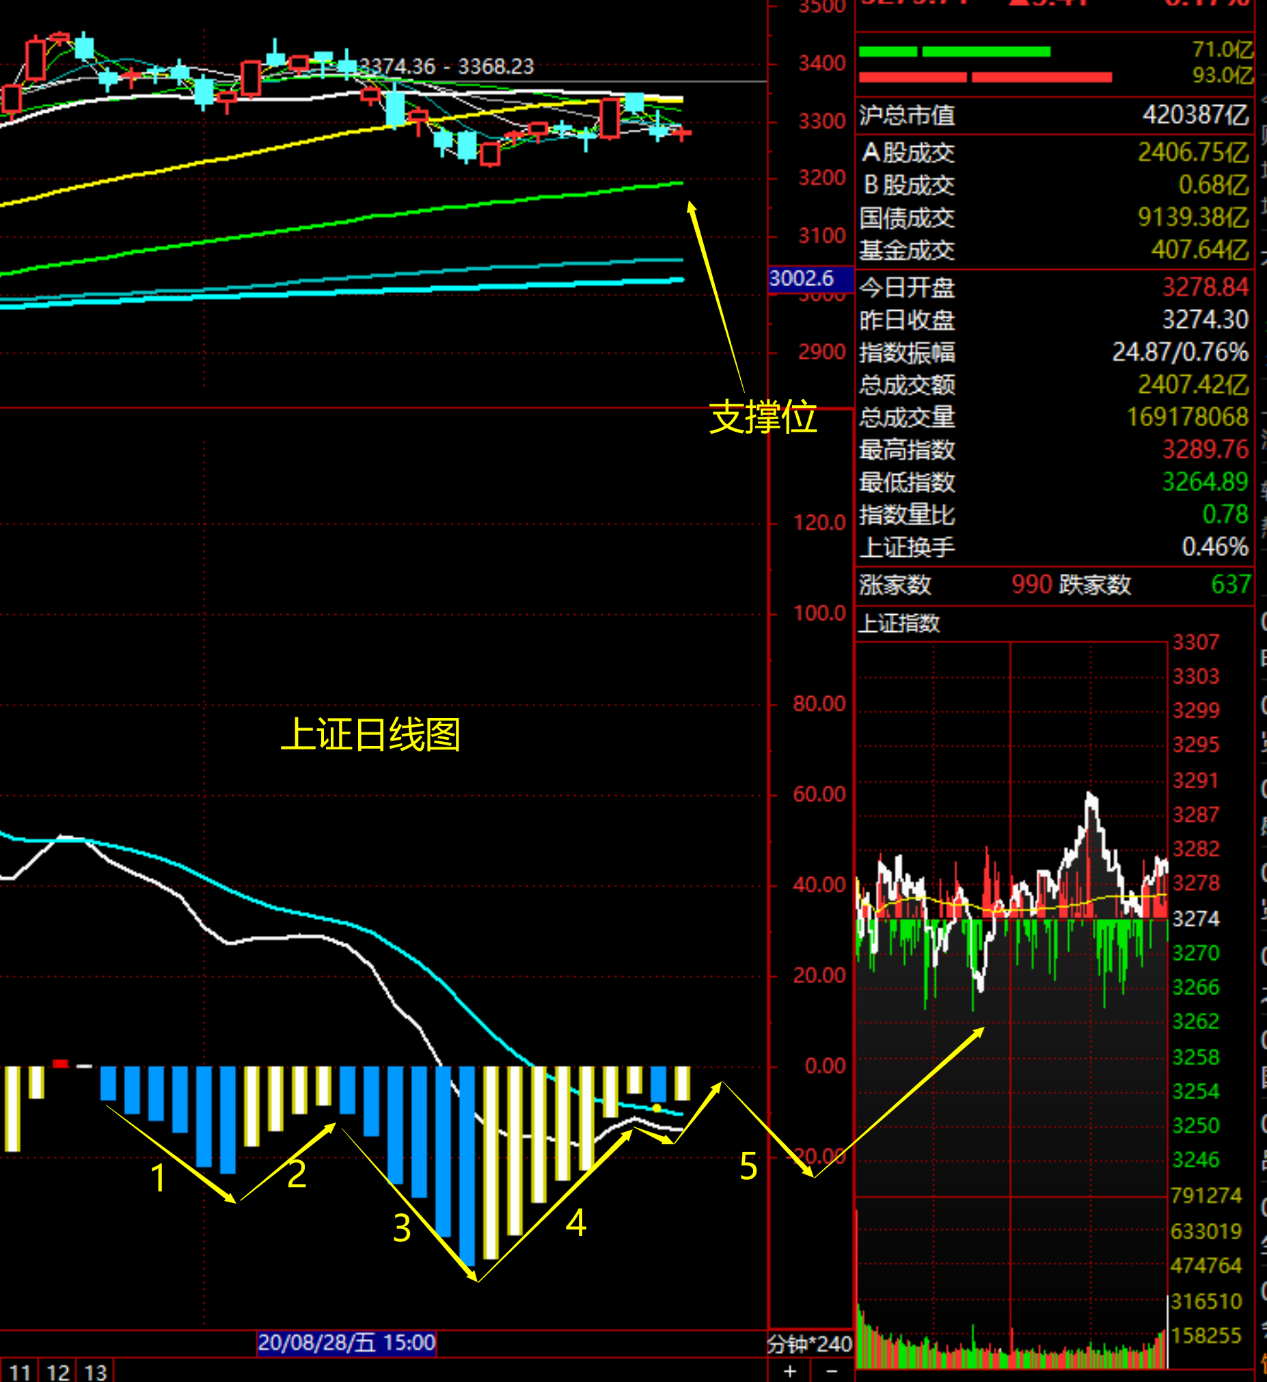Click the 上证指数 intraday chart title
Image resolution: width=1267 pixels, height=1382 pixels.
[x=900, y=624]
